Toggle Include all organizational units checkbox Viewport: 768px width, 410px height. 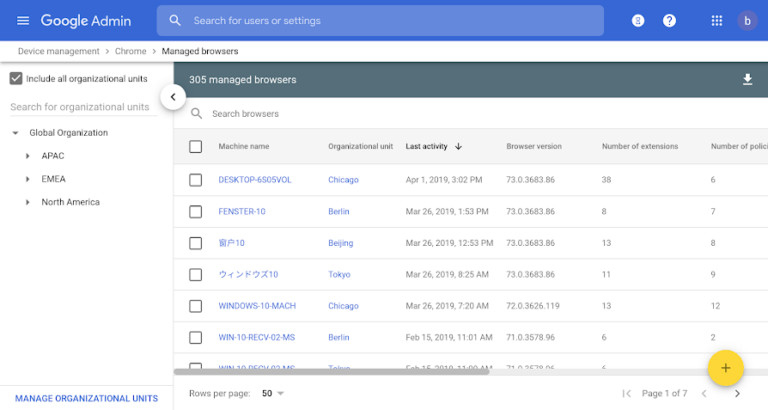coord(16,79)
